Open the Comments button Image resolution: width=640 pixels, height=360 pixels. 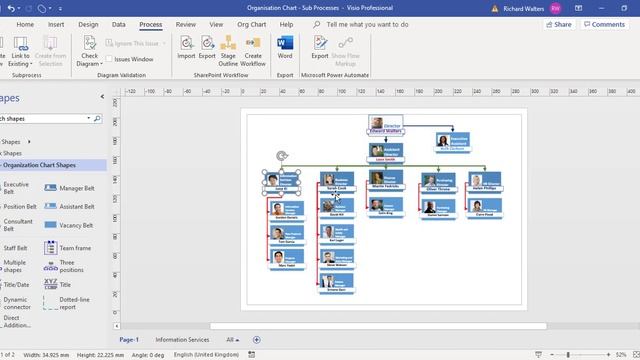pyautogui.click(x=604, y=24)
